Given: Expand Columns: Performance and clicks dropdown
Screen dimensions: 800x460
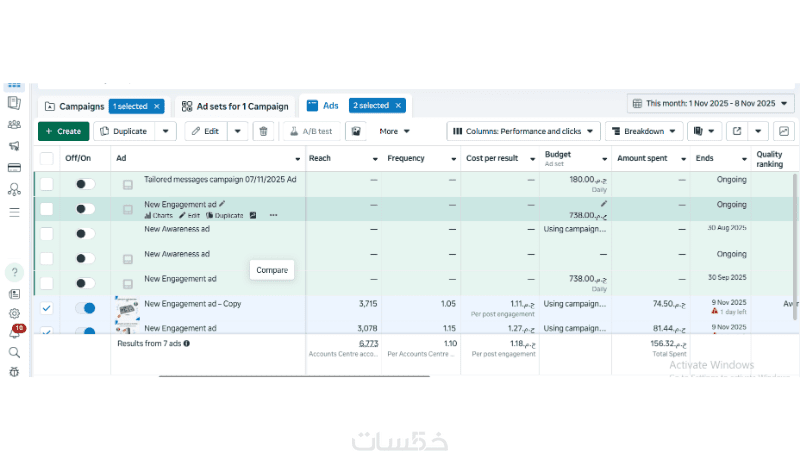Looking at the screenshot, I should click(523, 131).
